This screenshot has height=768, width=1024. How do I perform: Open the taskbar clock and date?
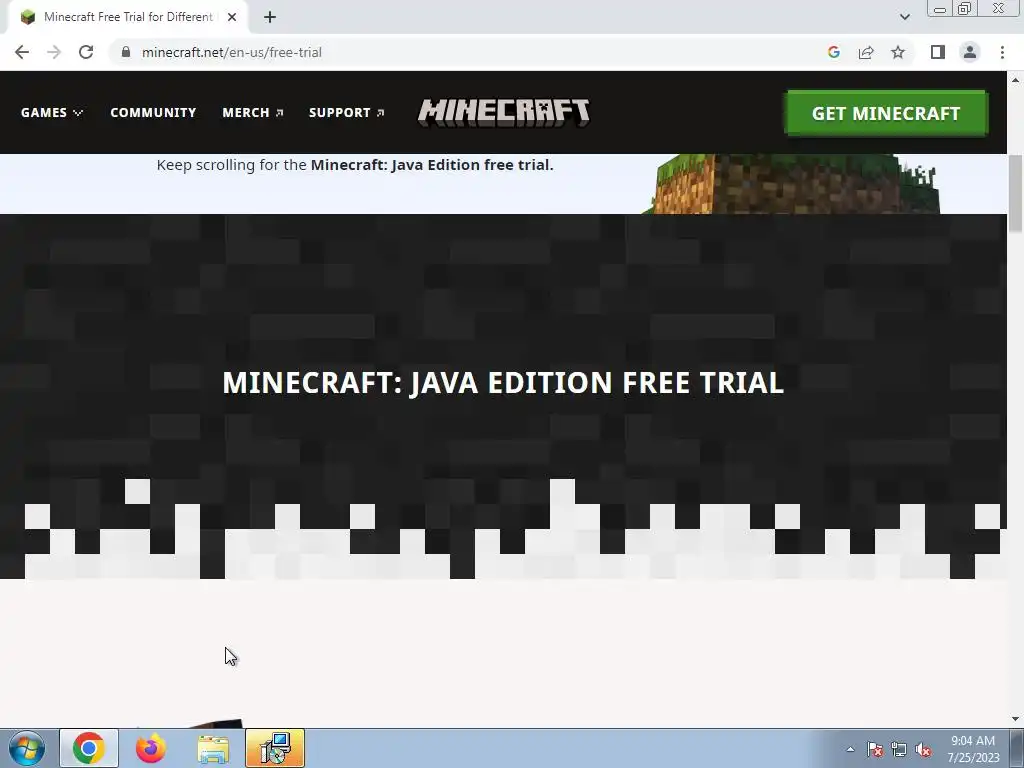point(973,749)
